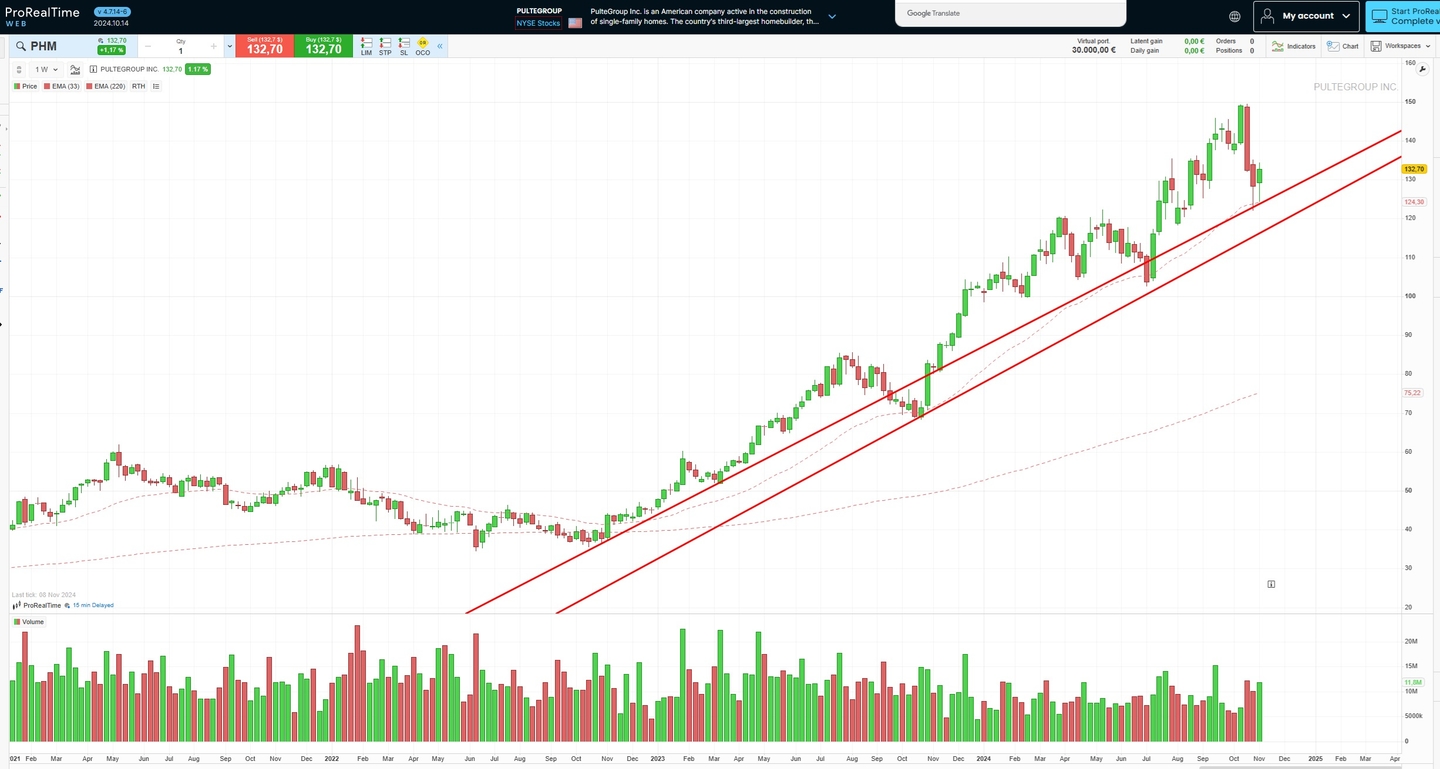The height and width of the screenshot is (769, 1440).
Task: Toggle visibility of the EMA (220) indicator
Action: click(x=89, y=86)
